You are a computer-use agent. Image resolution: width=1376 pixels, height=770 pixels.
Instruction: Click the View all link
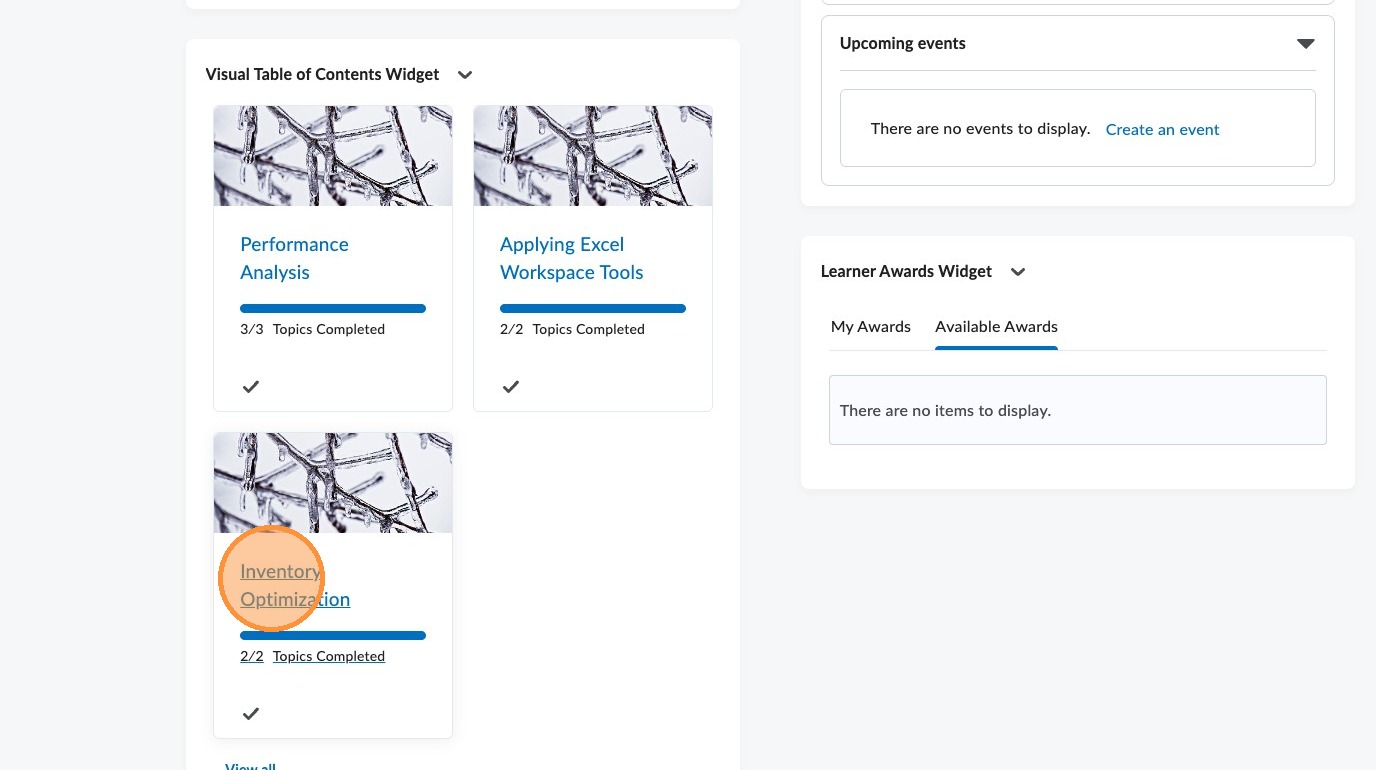tap(250, 766)
